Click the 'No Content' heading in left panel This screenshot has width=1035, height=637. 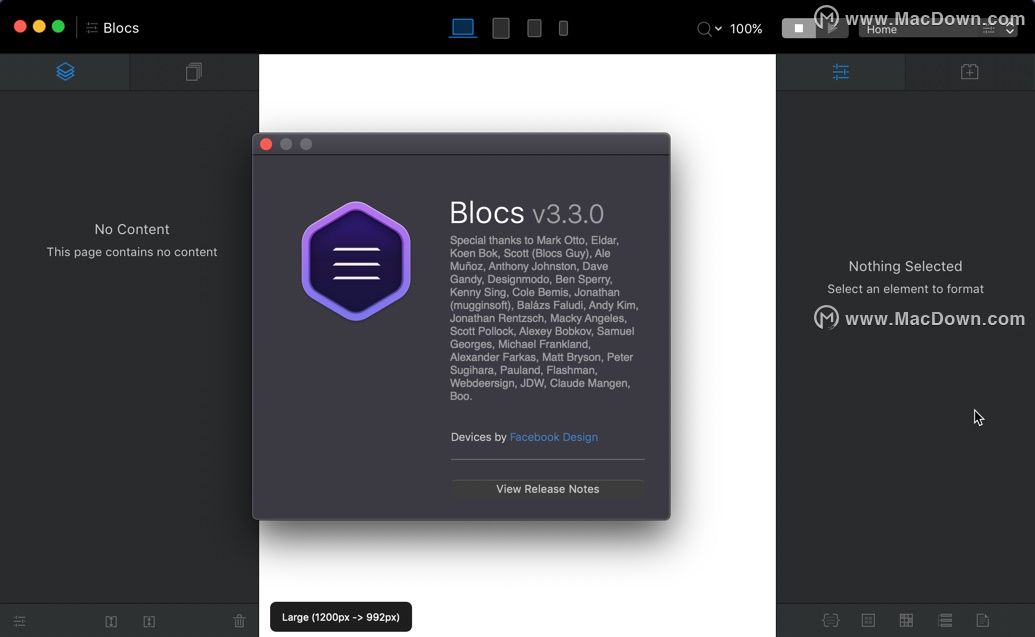point(132,229)
